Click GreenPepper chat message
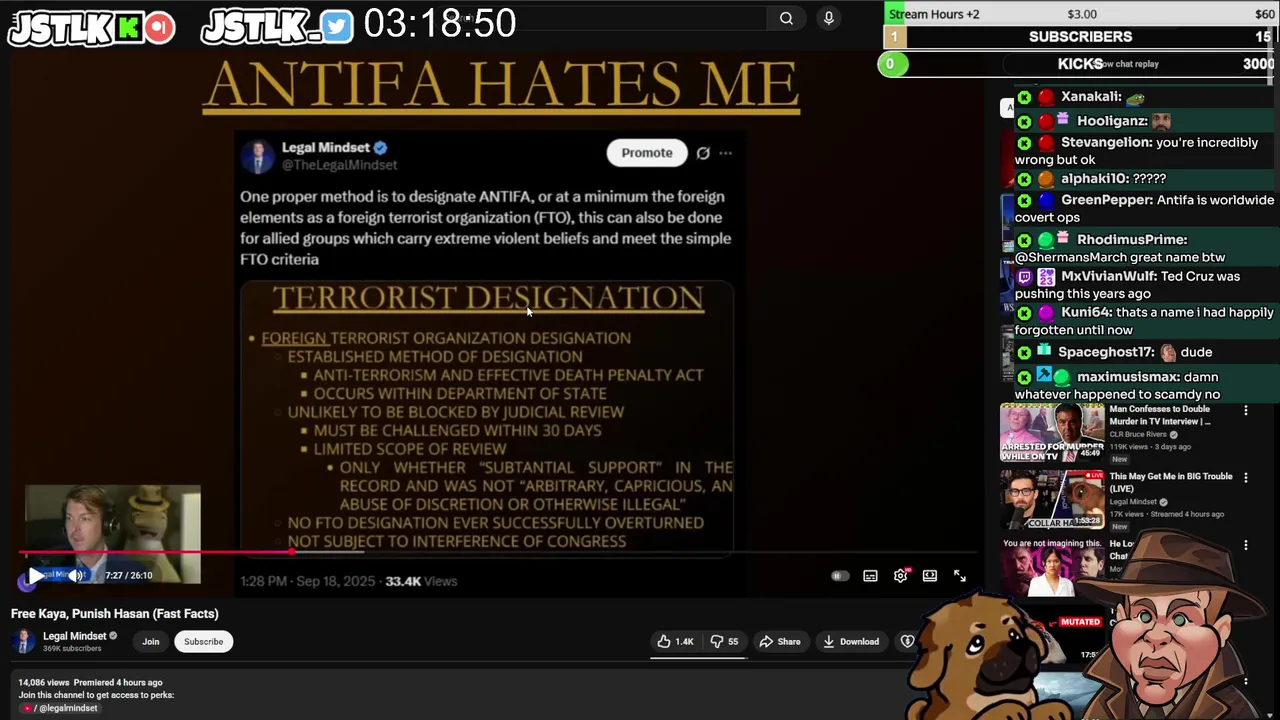The image size is (1280, 720). (x=1145, y=208)
